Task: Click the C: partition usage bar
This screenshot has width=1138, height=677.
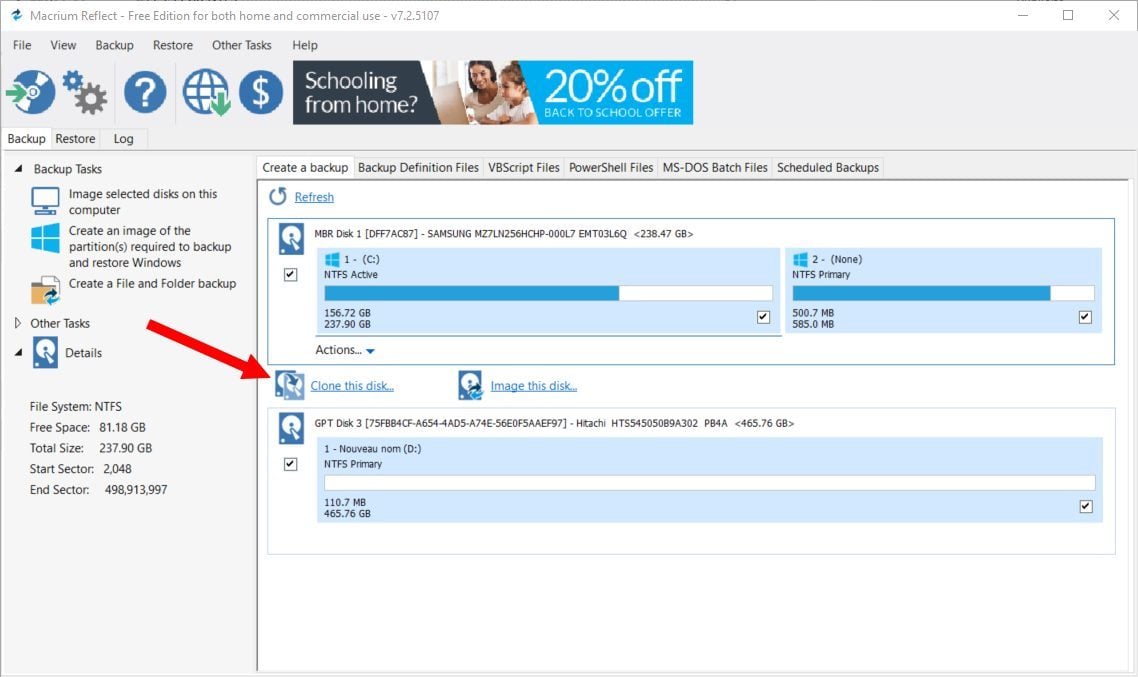Action: click(x=548, y=292)
